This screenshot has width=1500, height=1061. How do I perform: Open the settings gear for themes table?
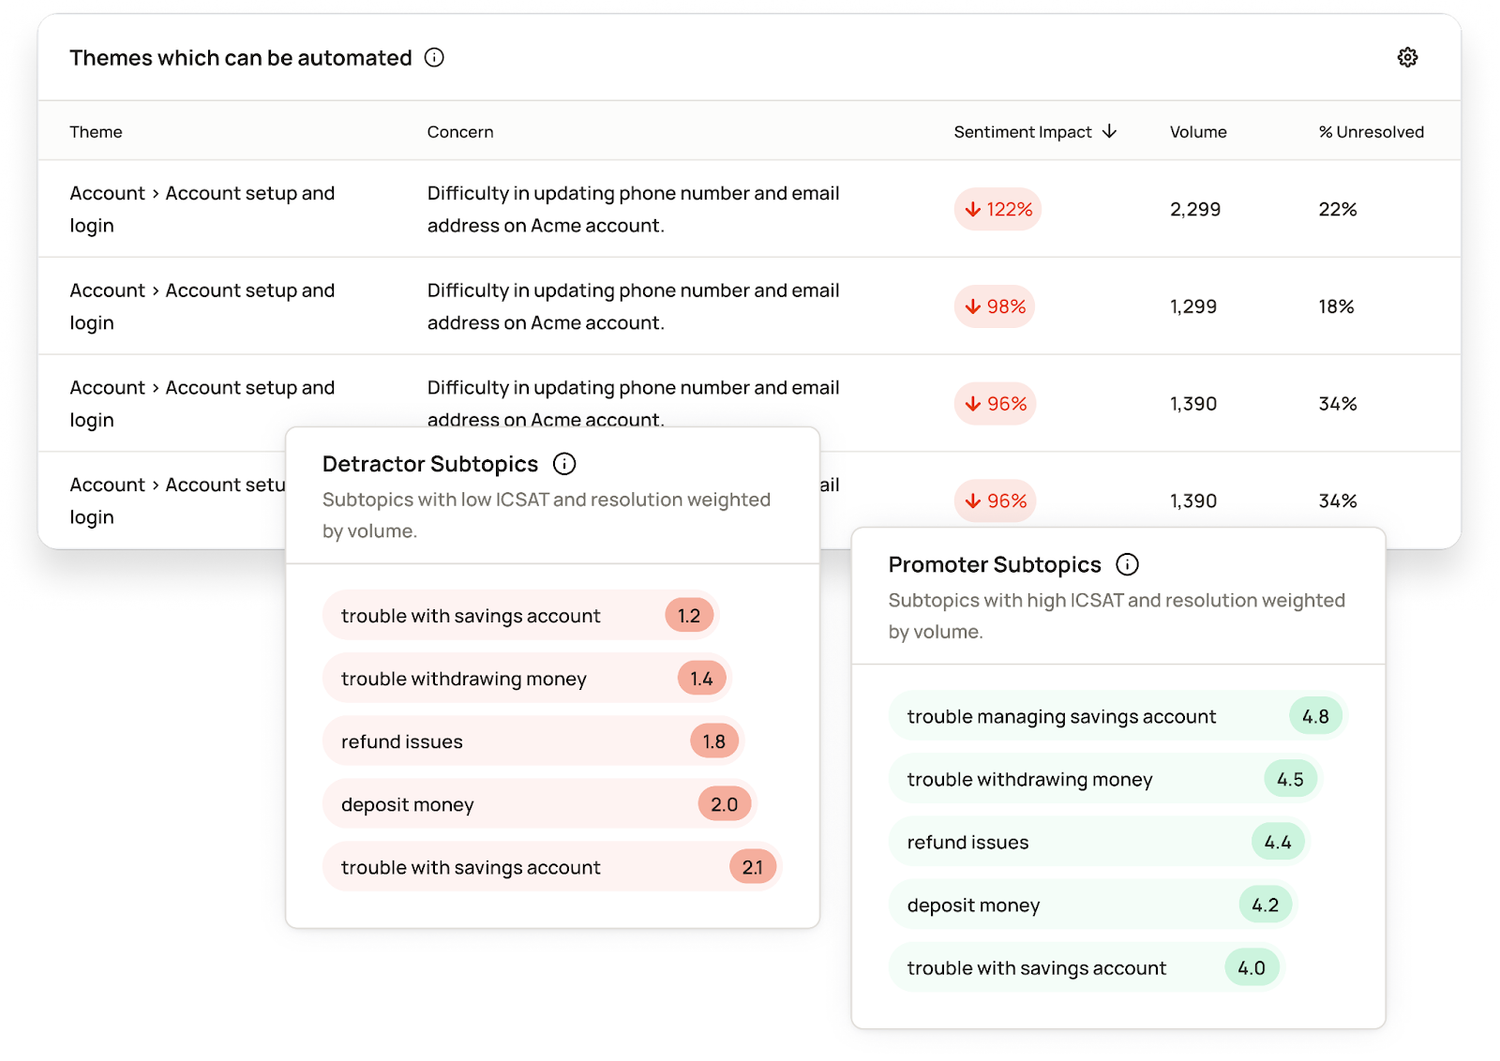pos(1407,57)
